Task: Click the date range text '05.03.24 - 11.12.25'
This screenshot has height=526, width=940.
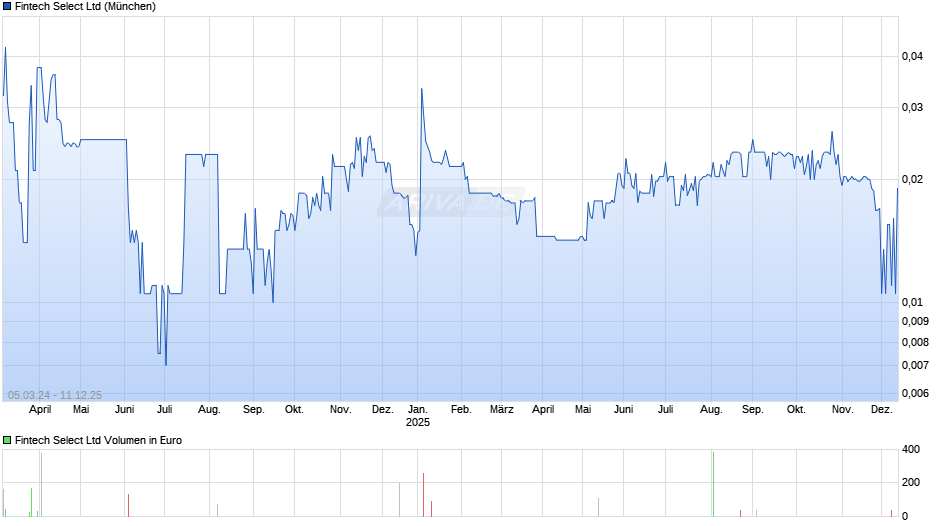Action: coord(55,395)
